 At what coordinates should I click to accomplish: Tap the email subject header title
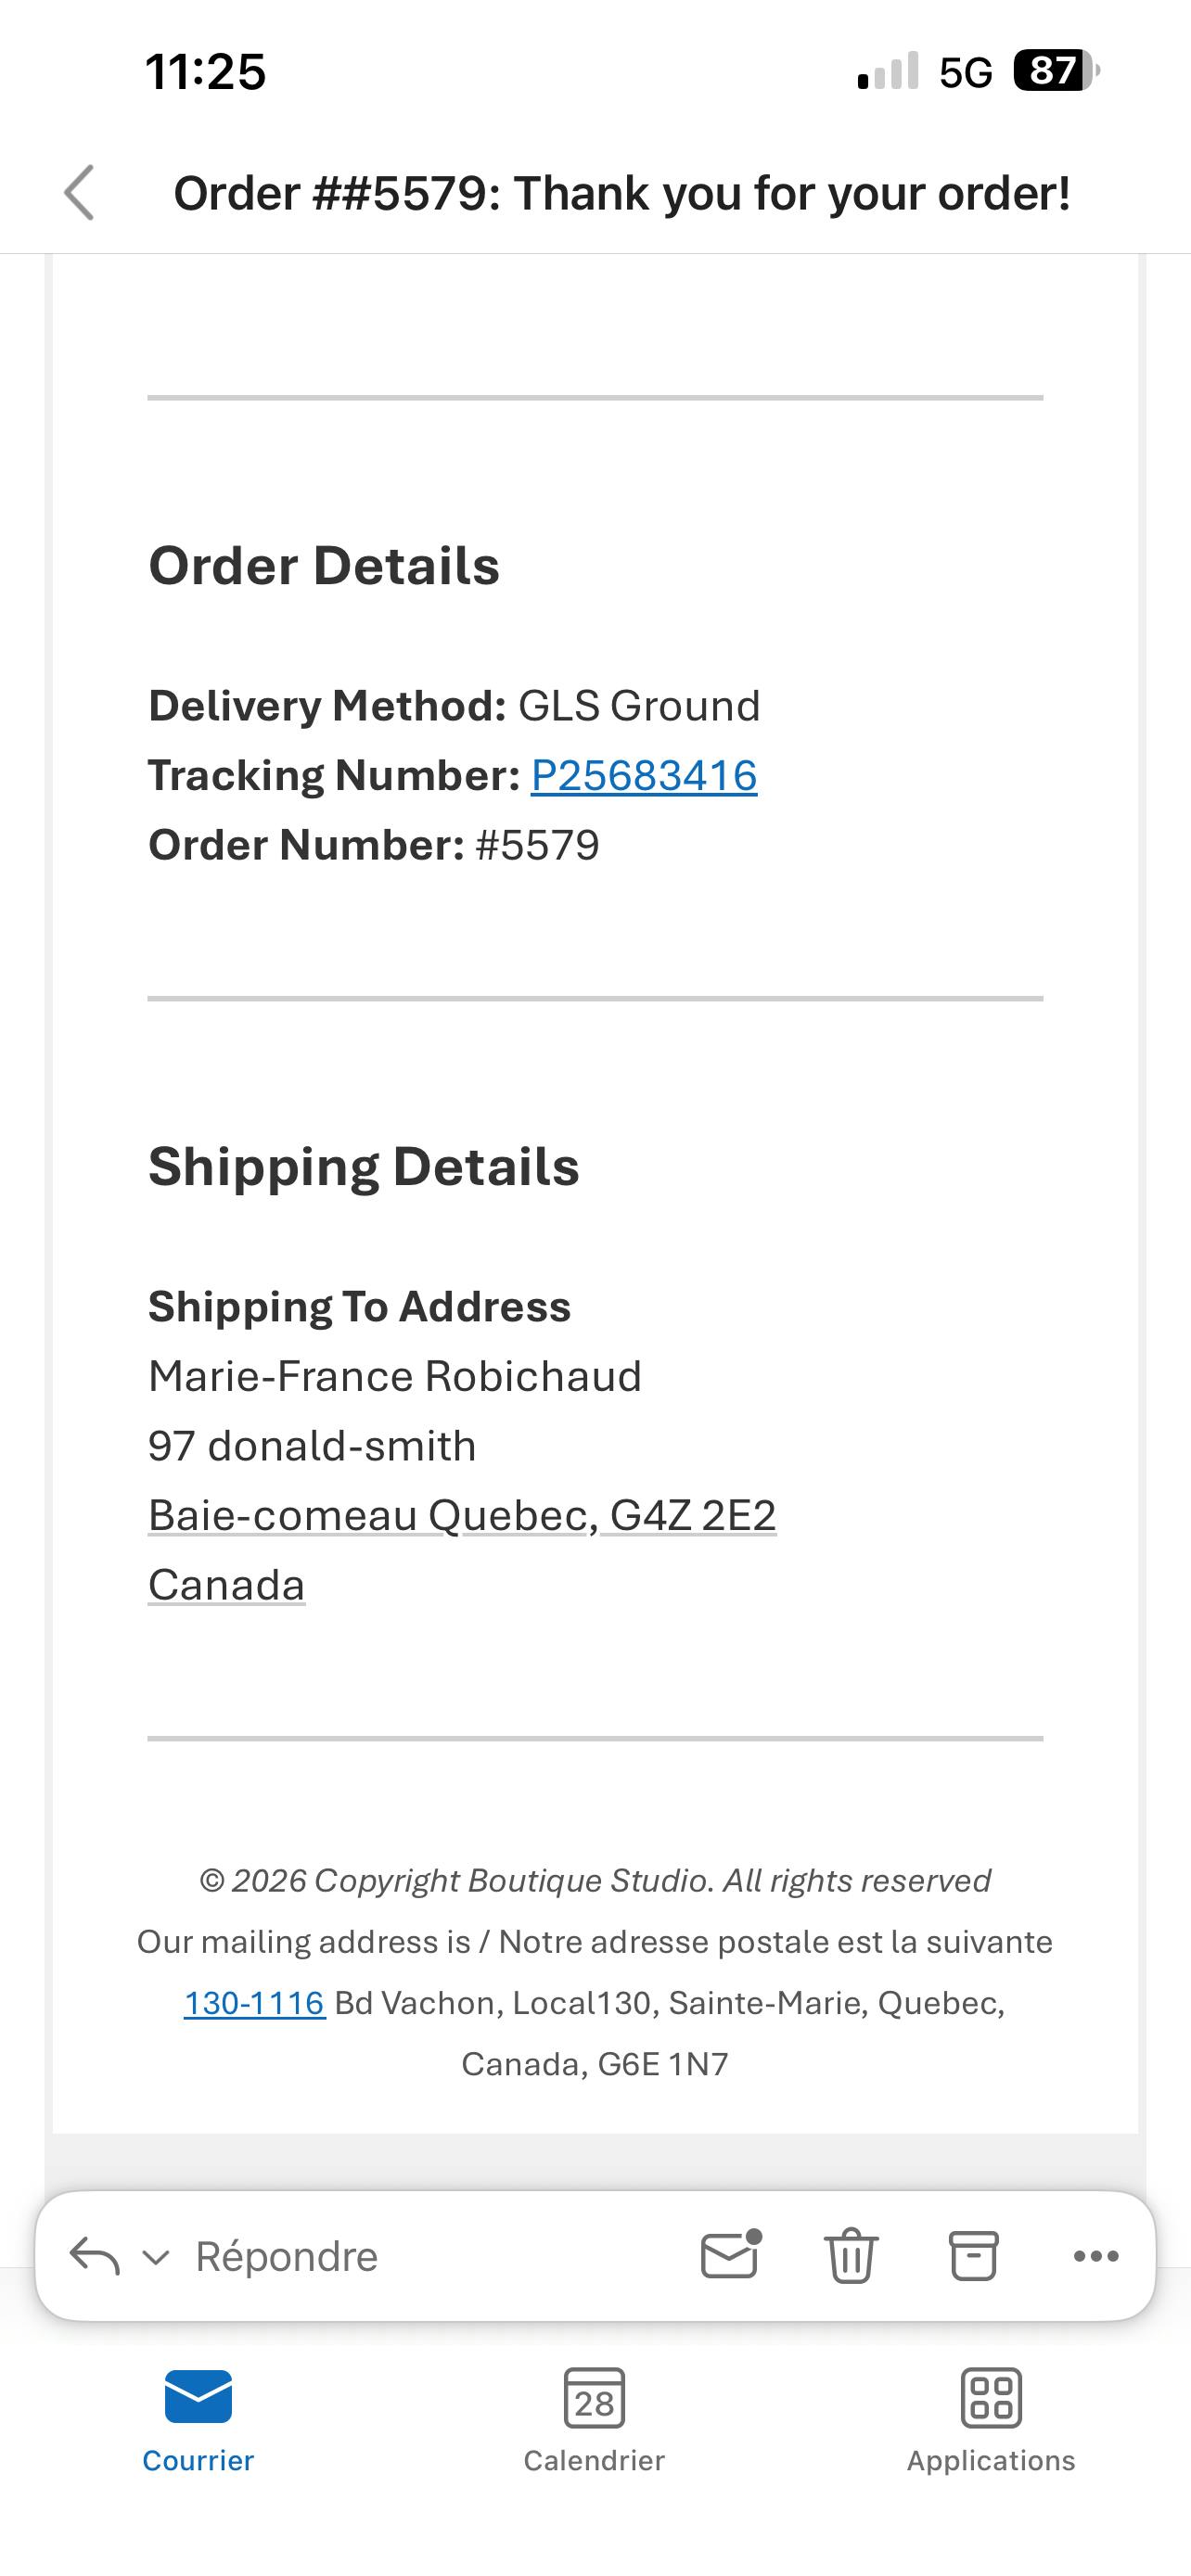pos(622,194)
